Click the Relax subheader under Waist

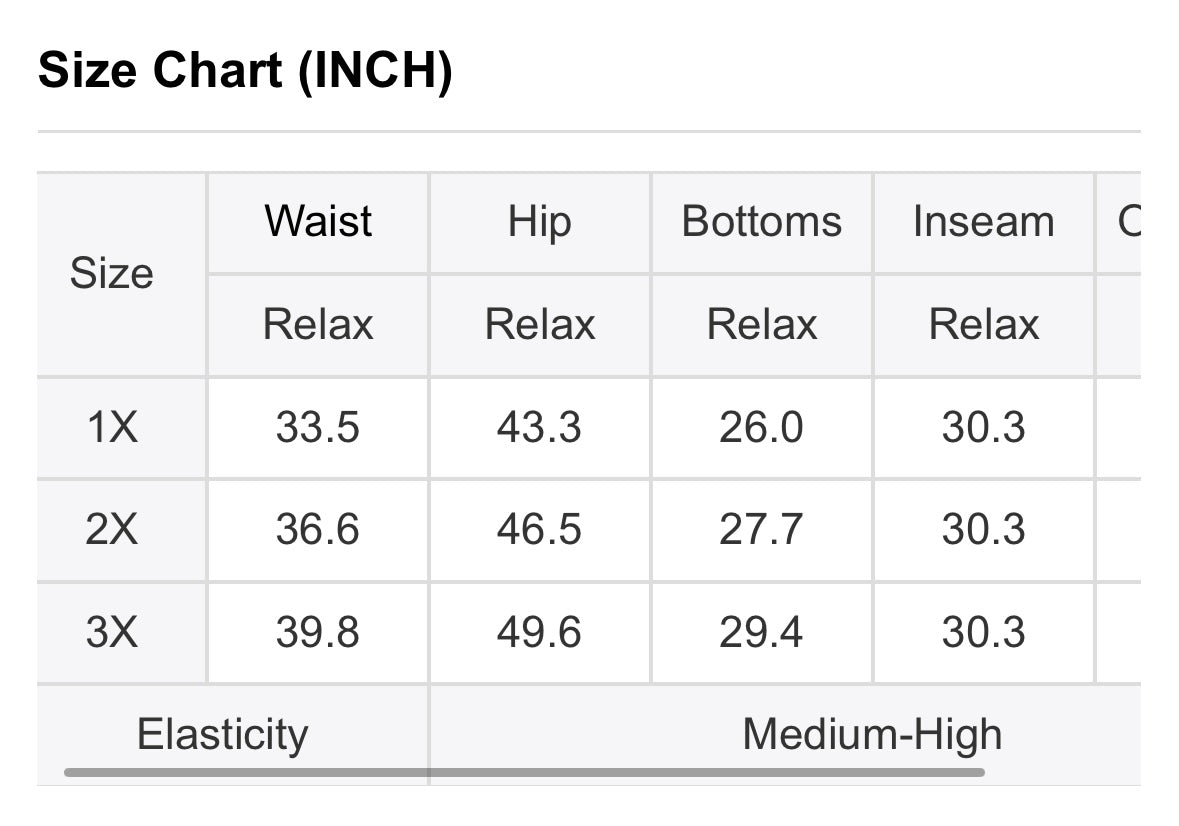click(x=317, y=325)
